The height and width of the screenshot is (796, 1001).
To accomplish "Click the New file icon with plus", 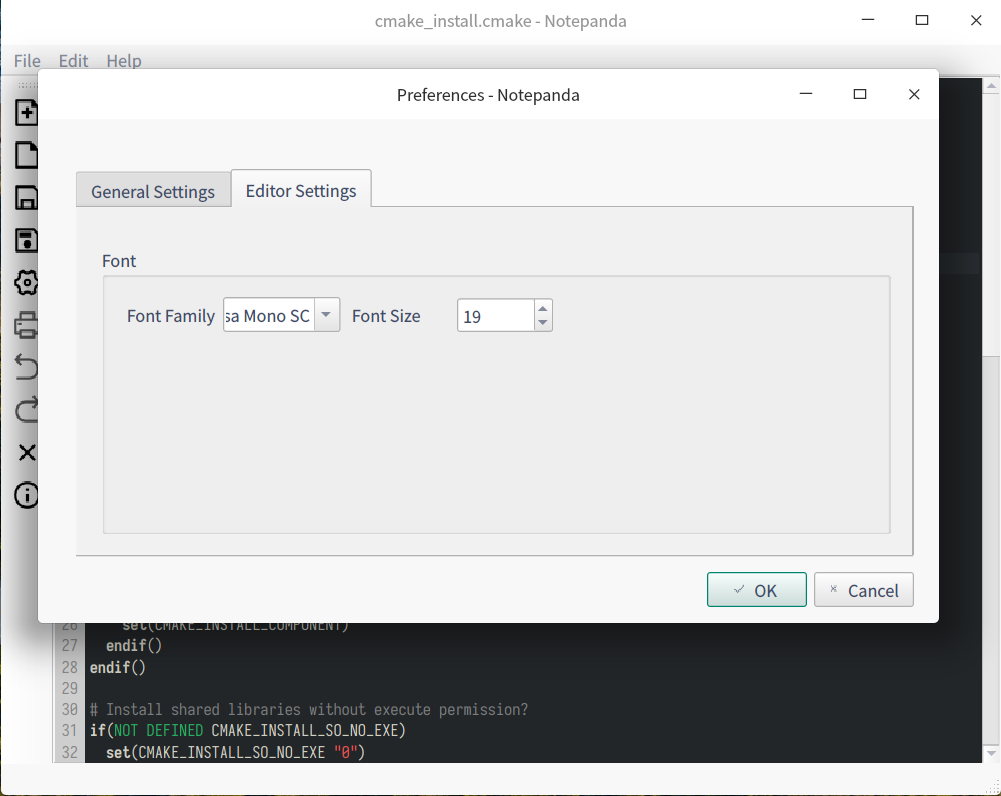I will point(26,112).
